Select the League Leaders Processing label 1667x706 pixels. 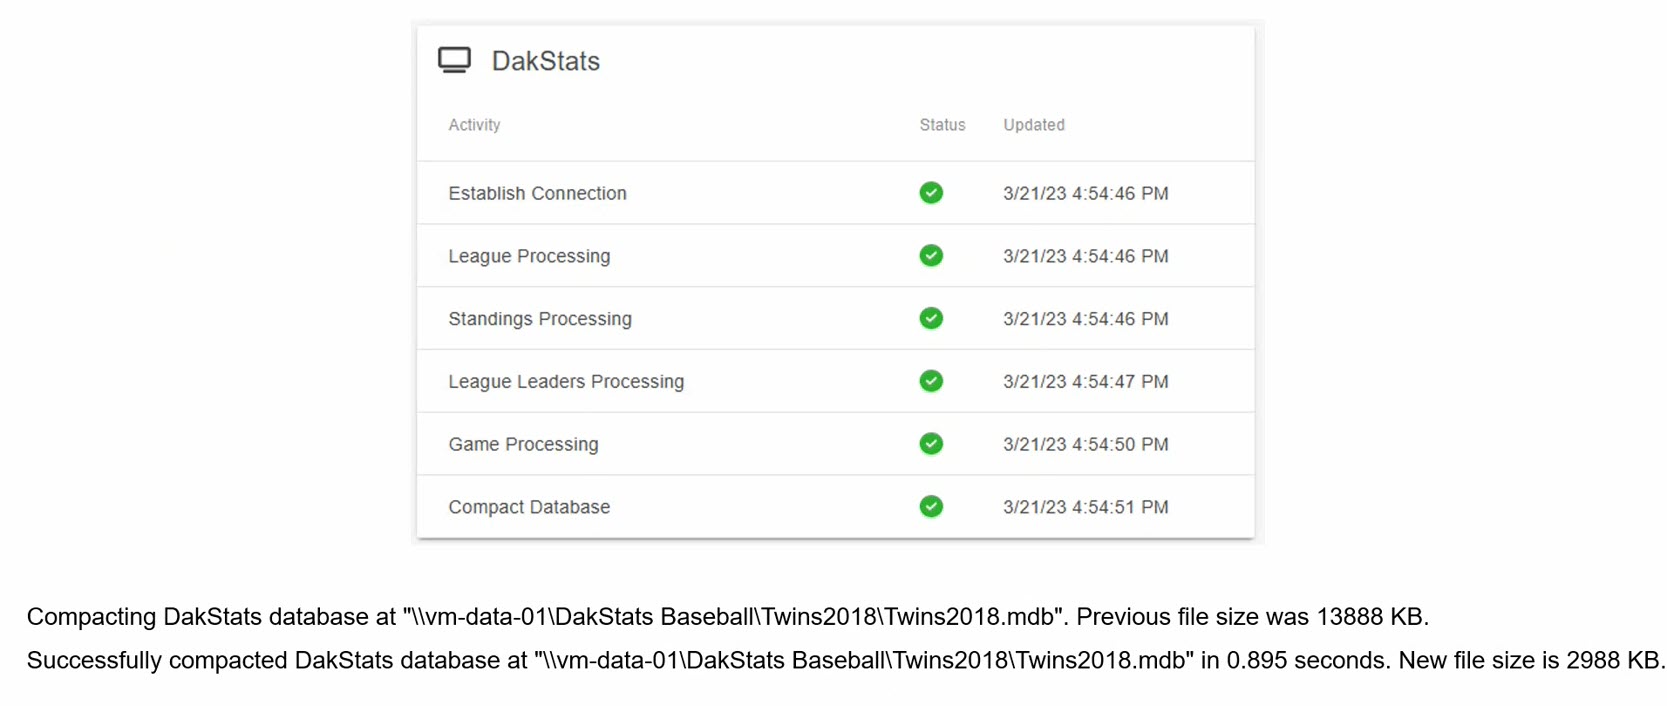[566, 382]
